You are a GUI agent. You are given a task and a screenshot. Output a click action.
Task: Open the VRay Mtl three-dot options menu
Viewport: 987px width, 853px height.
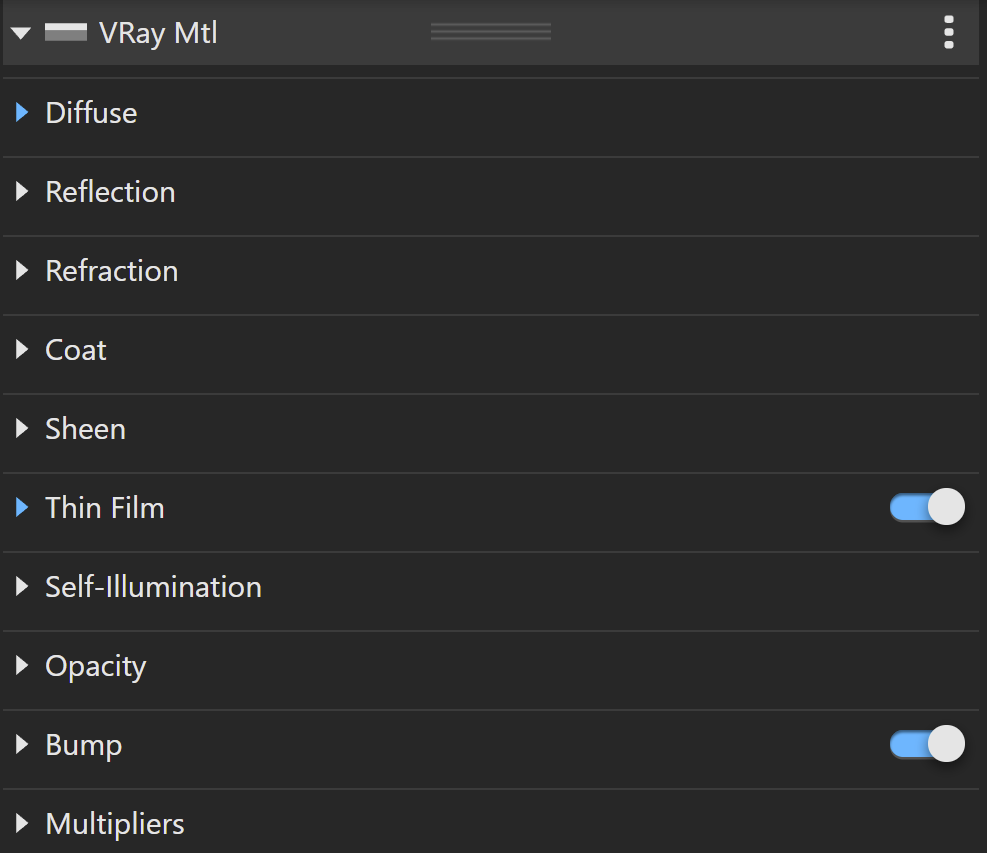tap(949, 32)
